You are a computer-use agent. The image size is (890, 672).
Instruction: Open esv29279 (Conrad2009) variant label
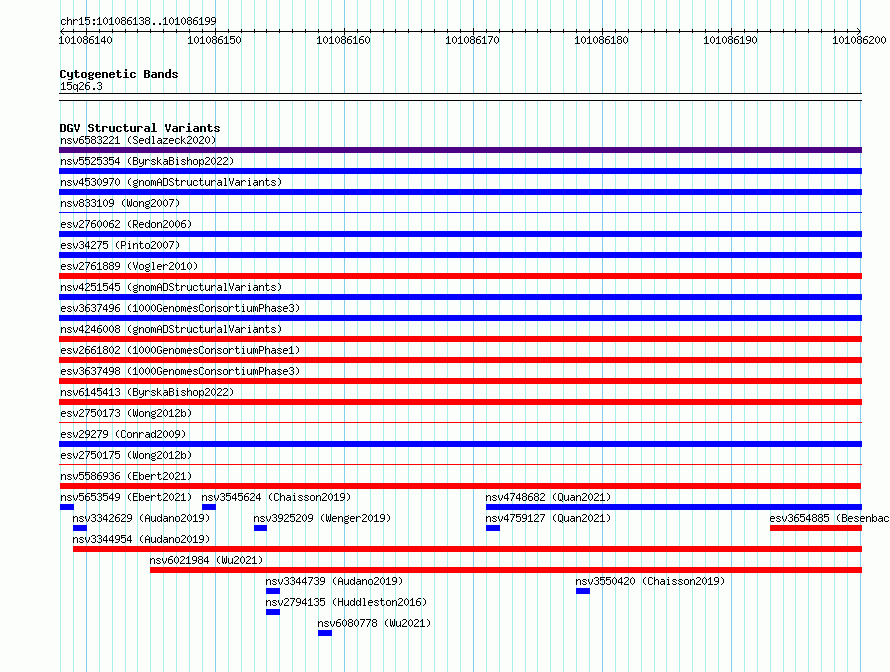(123, 434)
